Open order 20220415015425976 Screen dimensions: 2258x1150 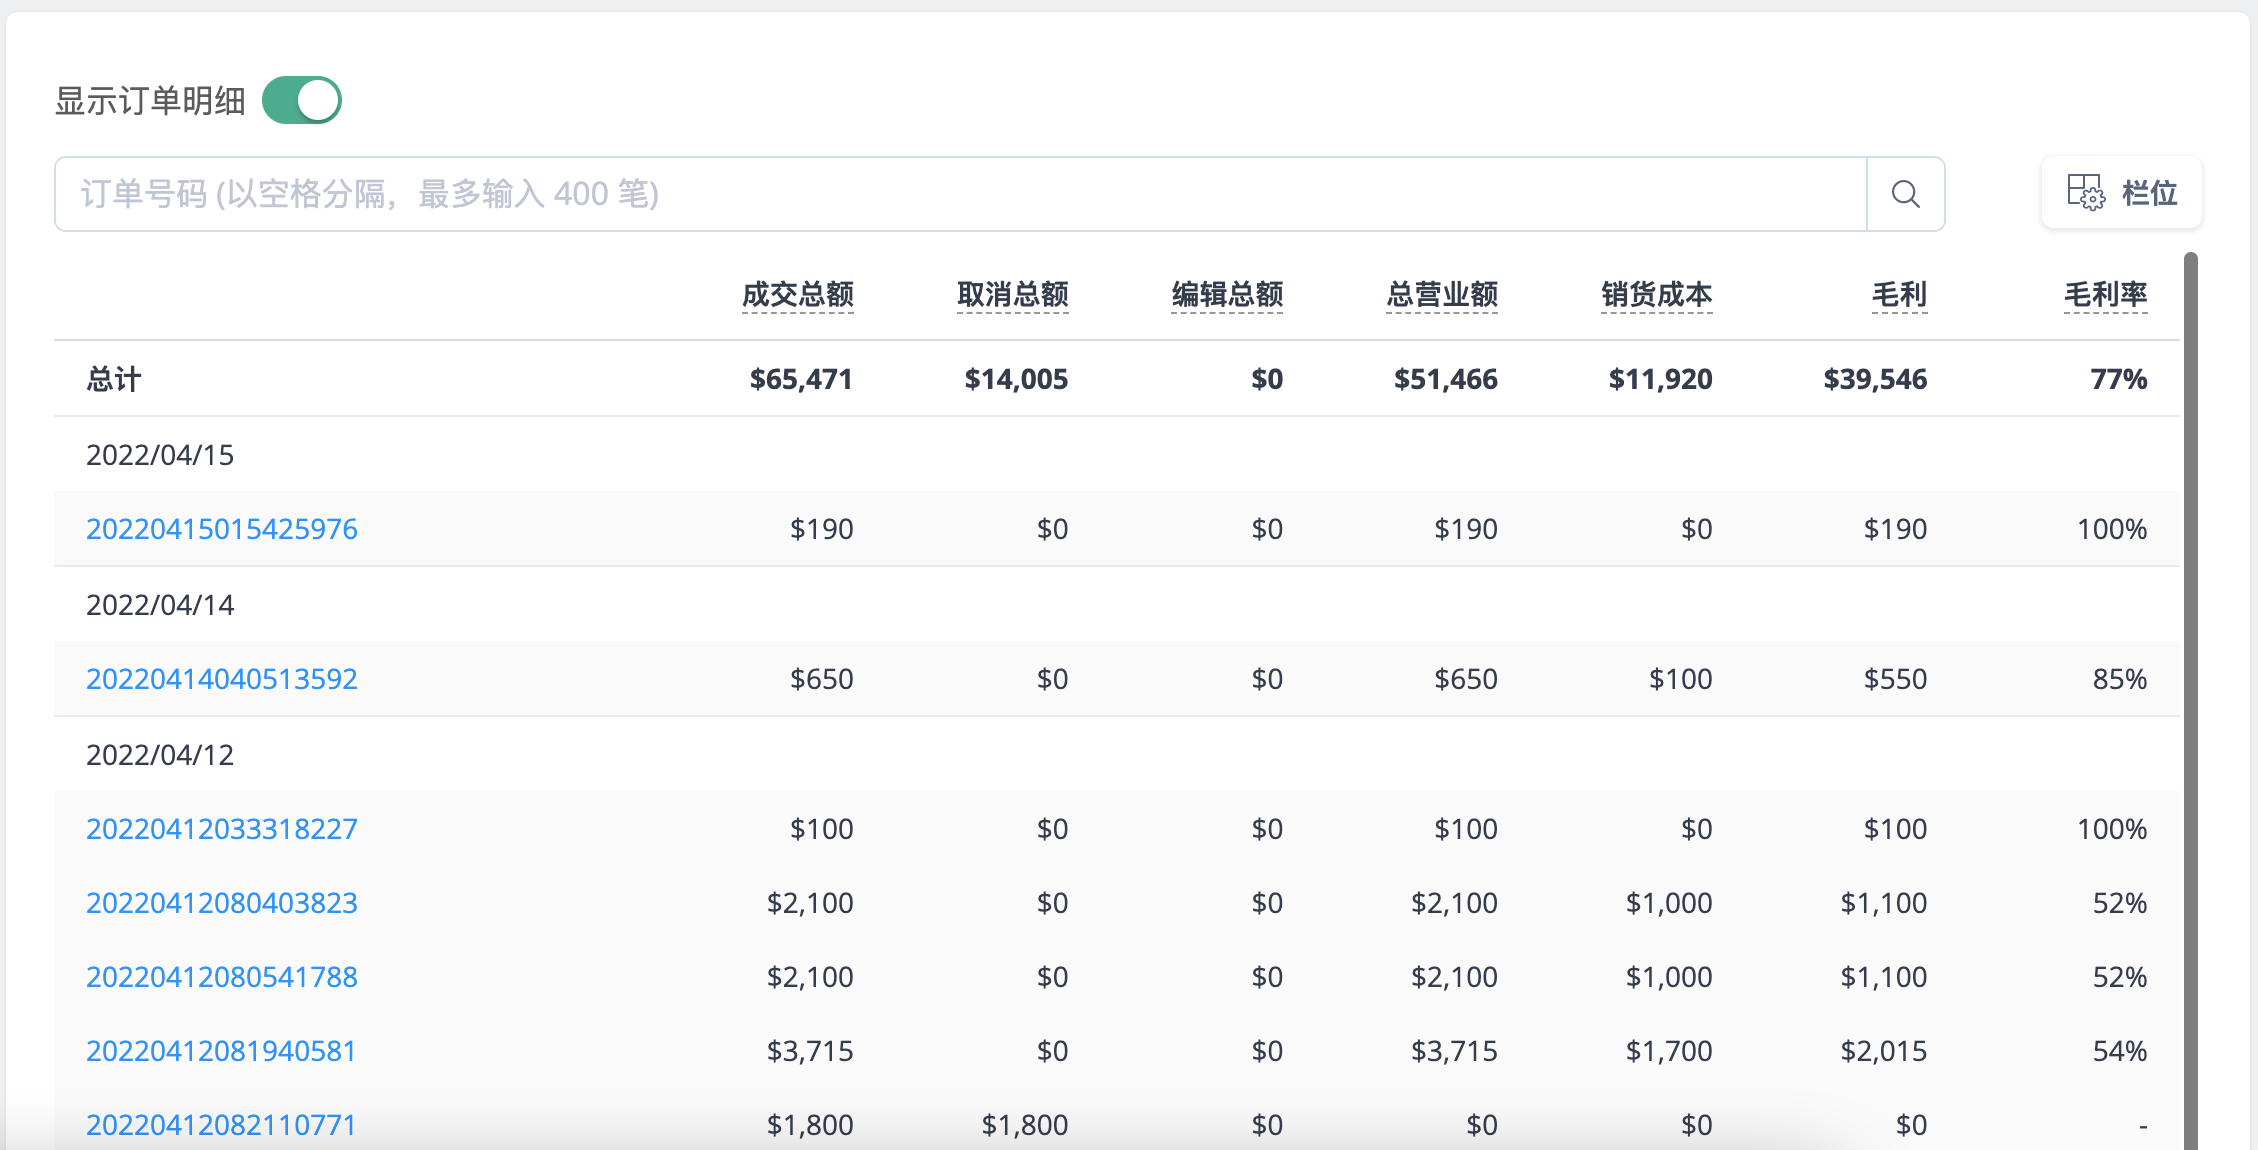coord(222,529)
